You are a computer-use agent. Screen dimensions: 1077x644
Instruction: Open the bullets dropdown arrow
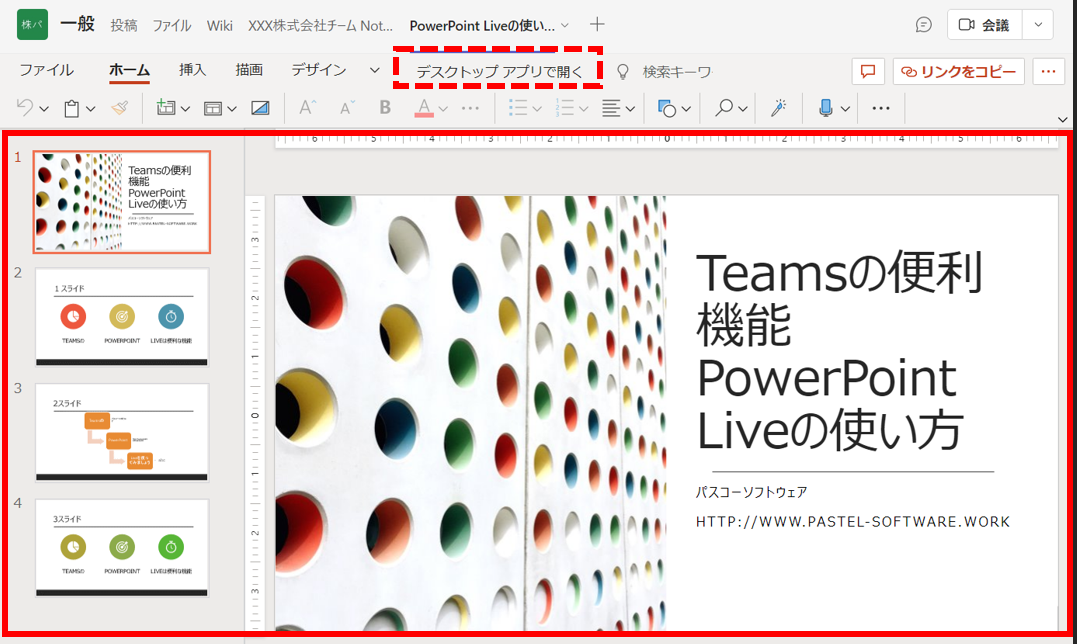coord(537,108)
